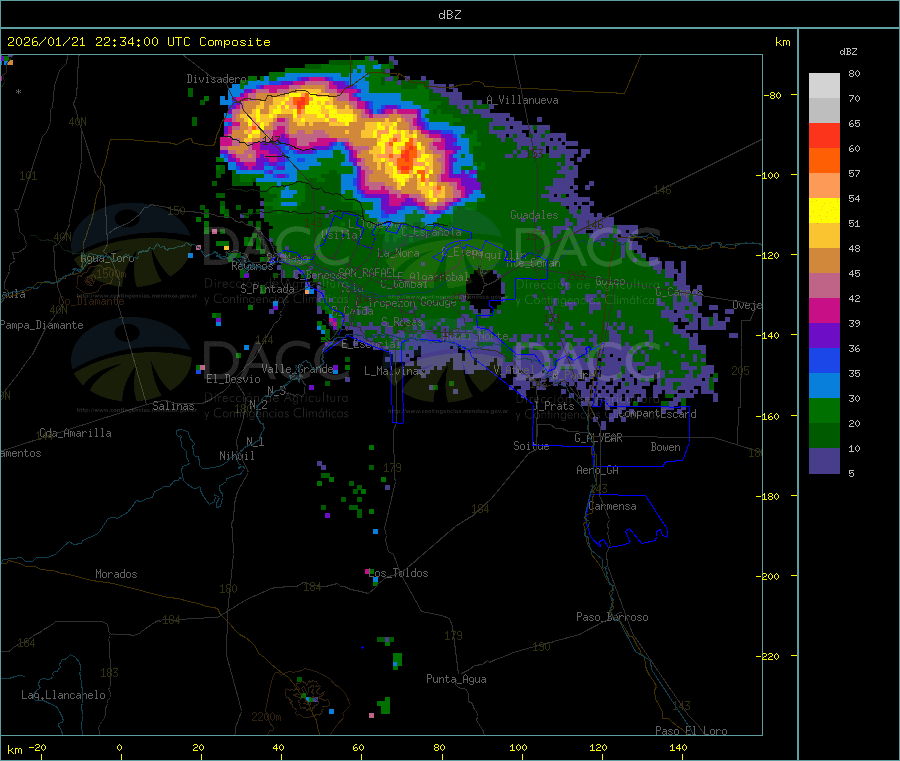
Task: Click the km unit label at top right
Action: click(782, 42)
